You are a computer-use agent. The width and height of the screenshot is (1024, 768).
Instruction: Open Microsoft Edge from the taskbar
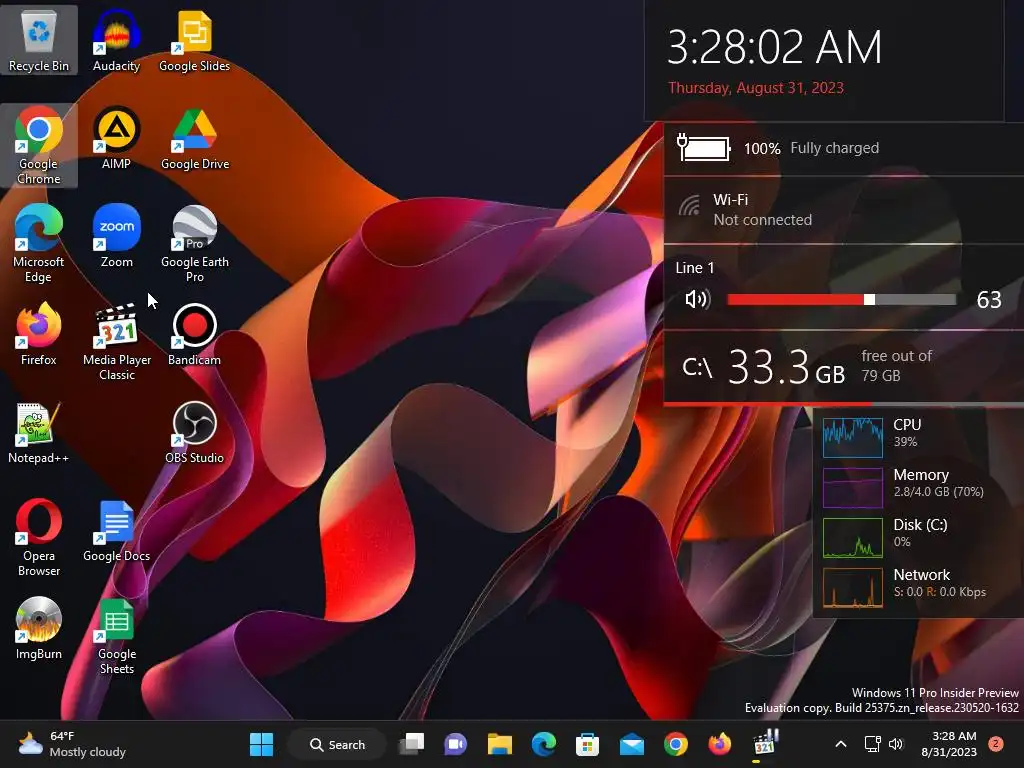coord(543,744)
